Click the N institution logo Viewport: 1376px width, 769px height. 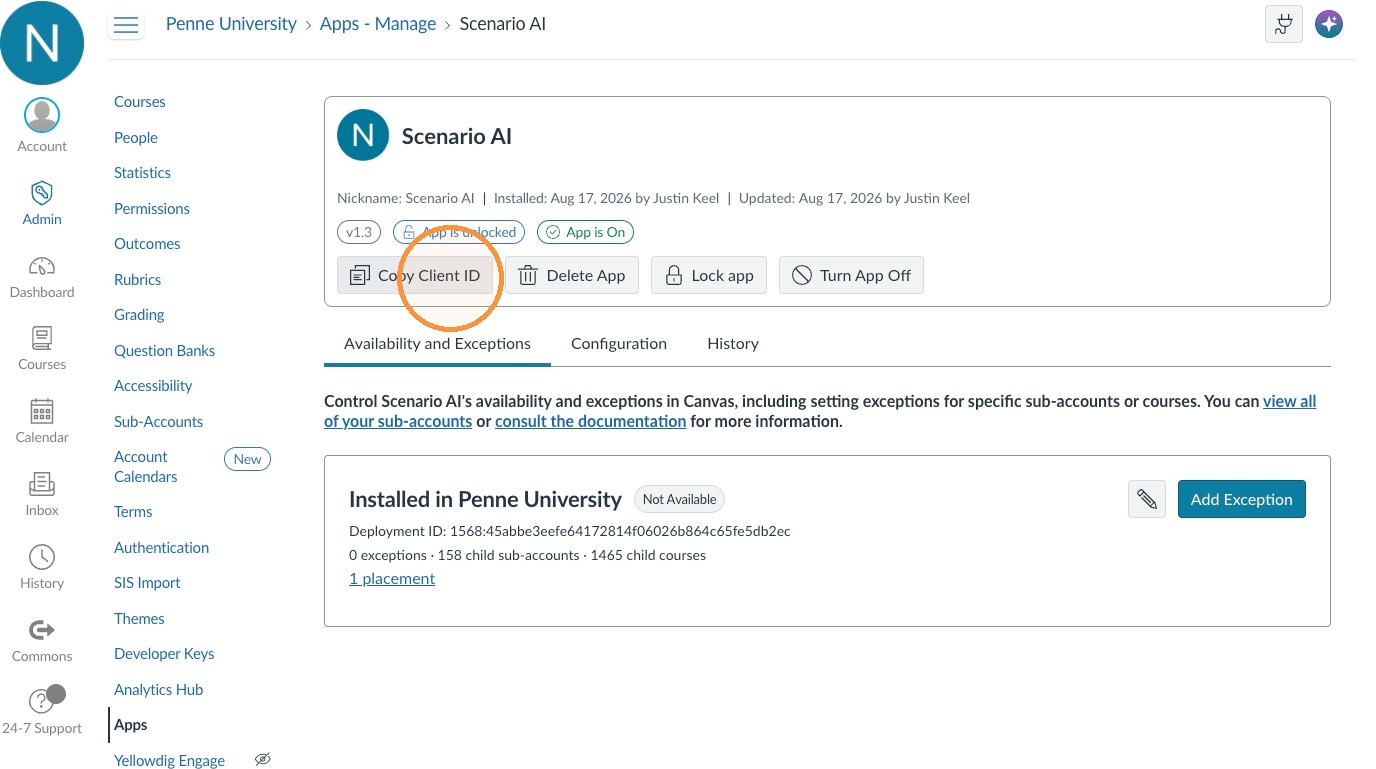click(x=42, y=42)
